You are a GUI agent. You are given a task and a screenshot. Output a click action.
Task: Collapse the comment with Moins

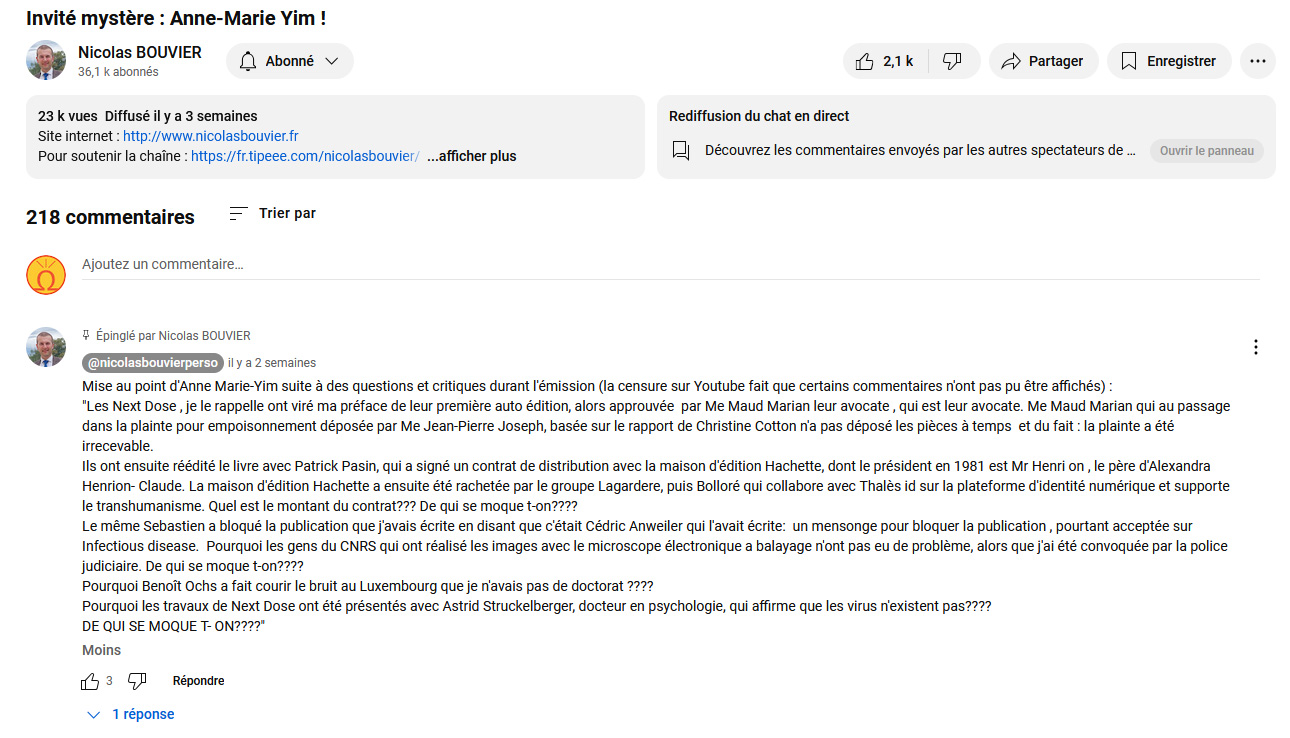pos(102,650)
